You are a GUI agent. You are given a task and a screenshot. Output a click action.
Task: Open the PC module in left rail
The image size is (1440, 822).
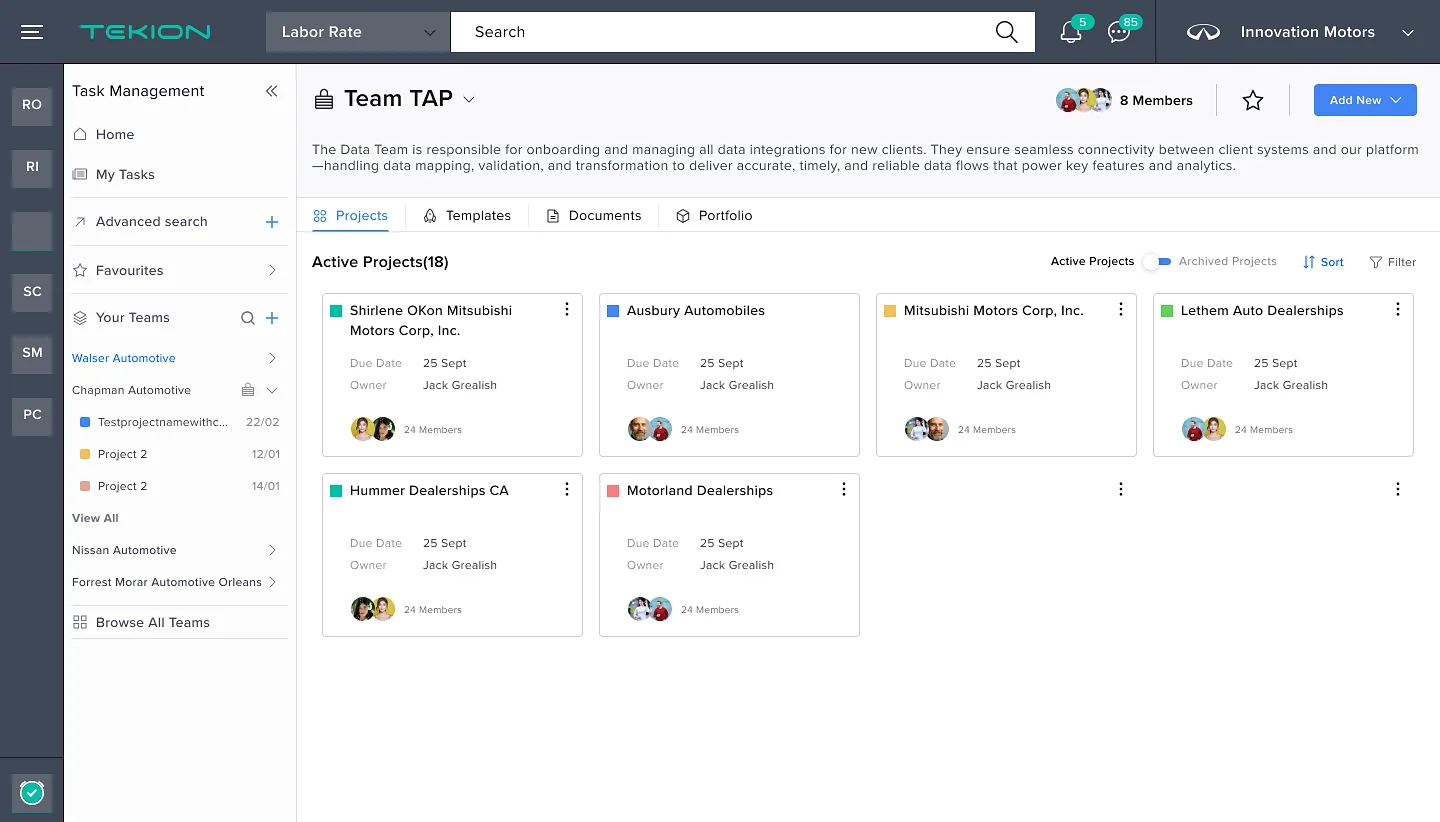[x=32, y=415]
